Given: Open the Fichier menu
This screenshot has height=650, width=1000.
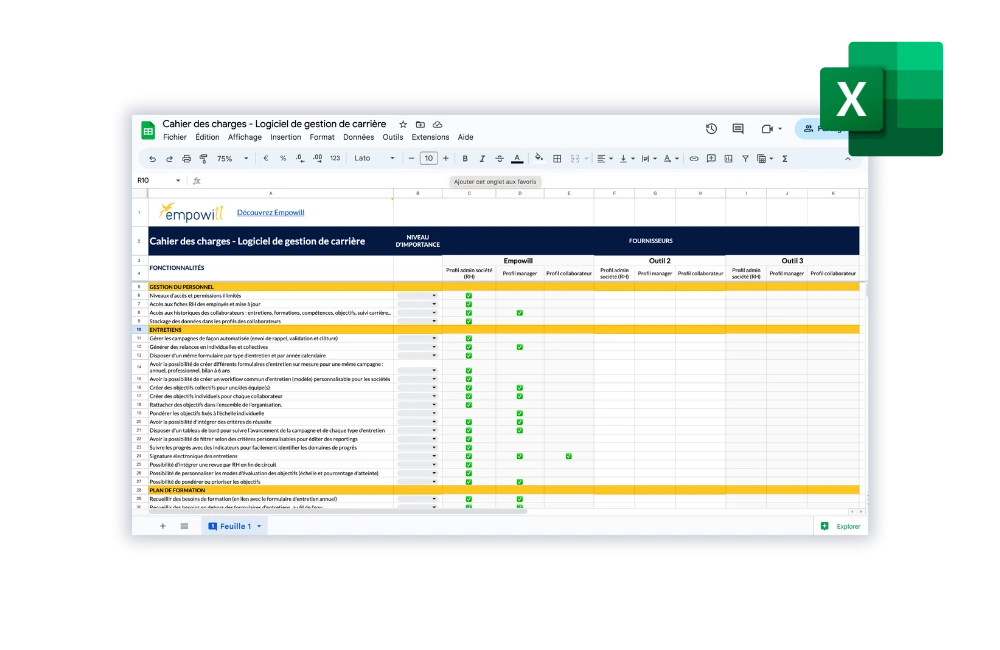Looking at the screenshot, I should (x=175, y=137).
